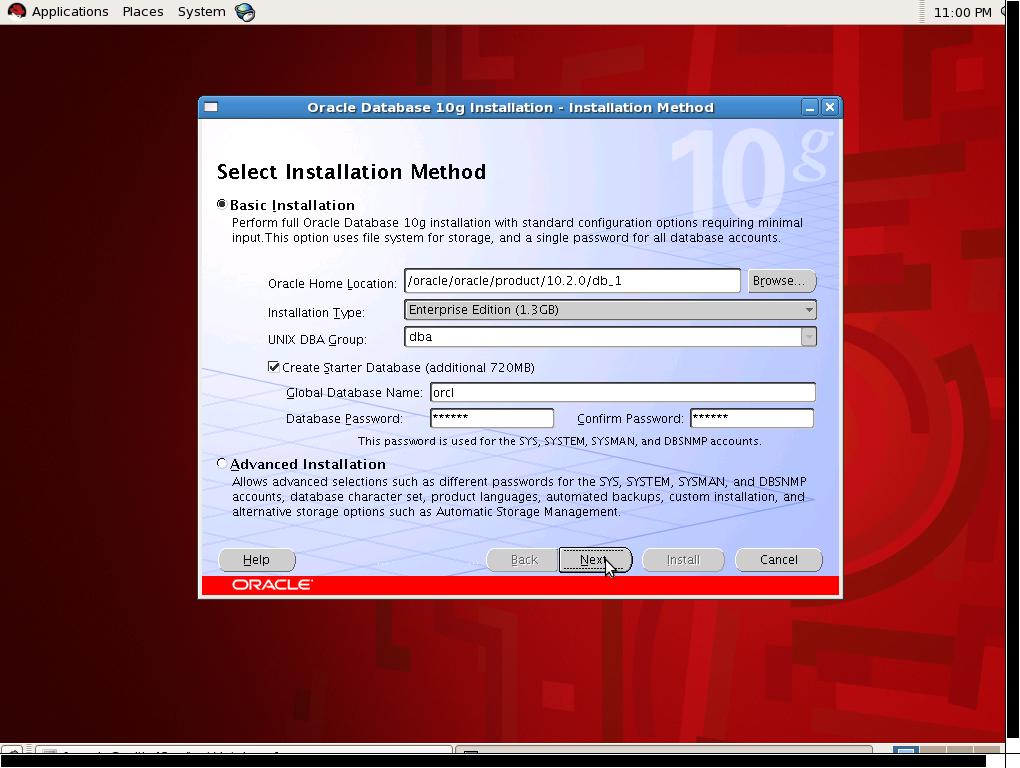The image size is (1020, 768).
Task: Open the System menu
Action: point(202,12)
